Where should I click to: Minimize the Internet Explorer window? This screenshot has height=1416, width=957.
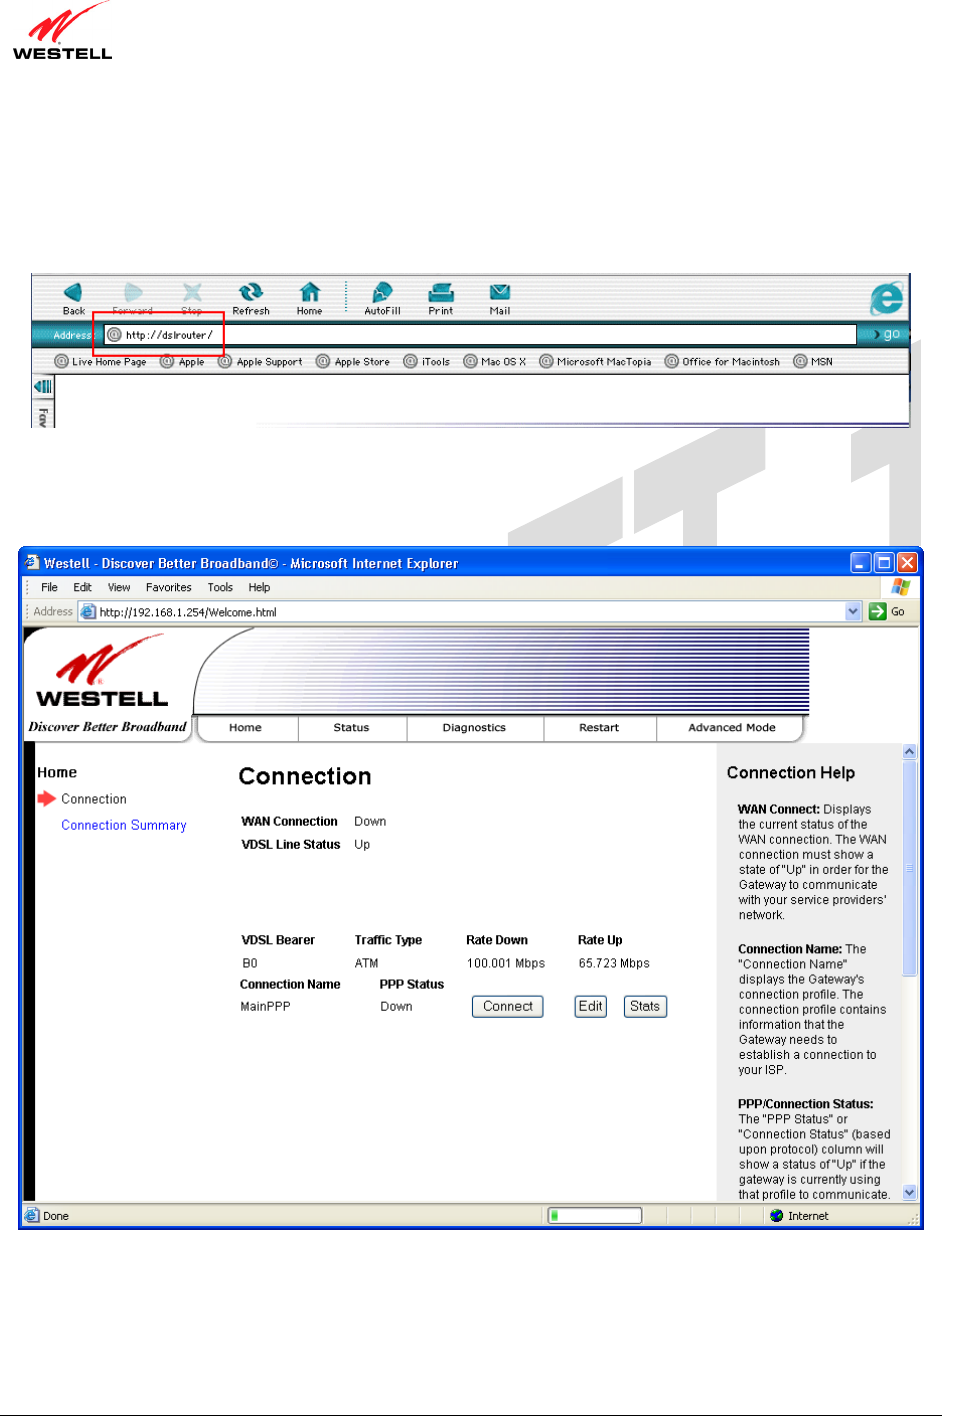860,563
